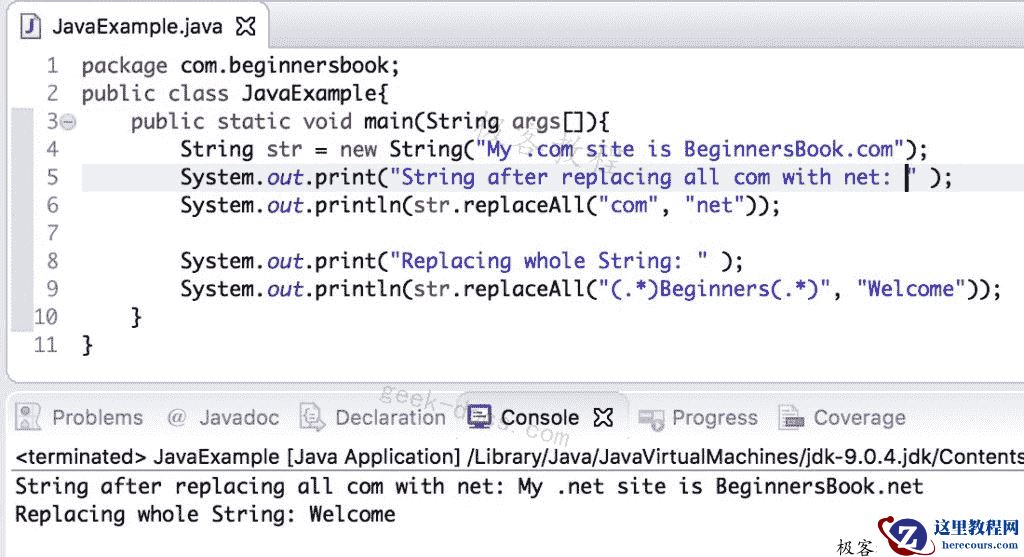Click the "com" argument on line 6
Viewport: 1024px width, 557px height.
pos(628,206)
